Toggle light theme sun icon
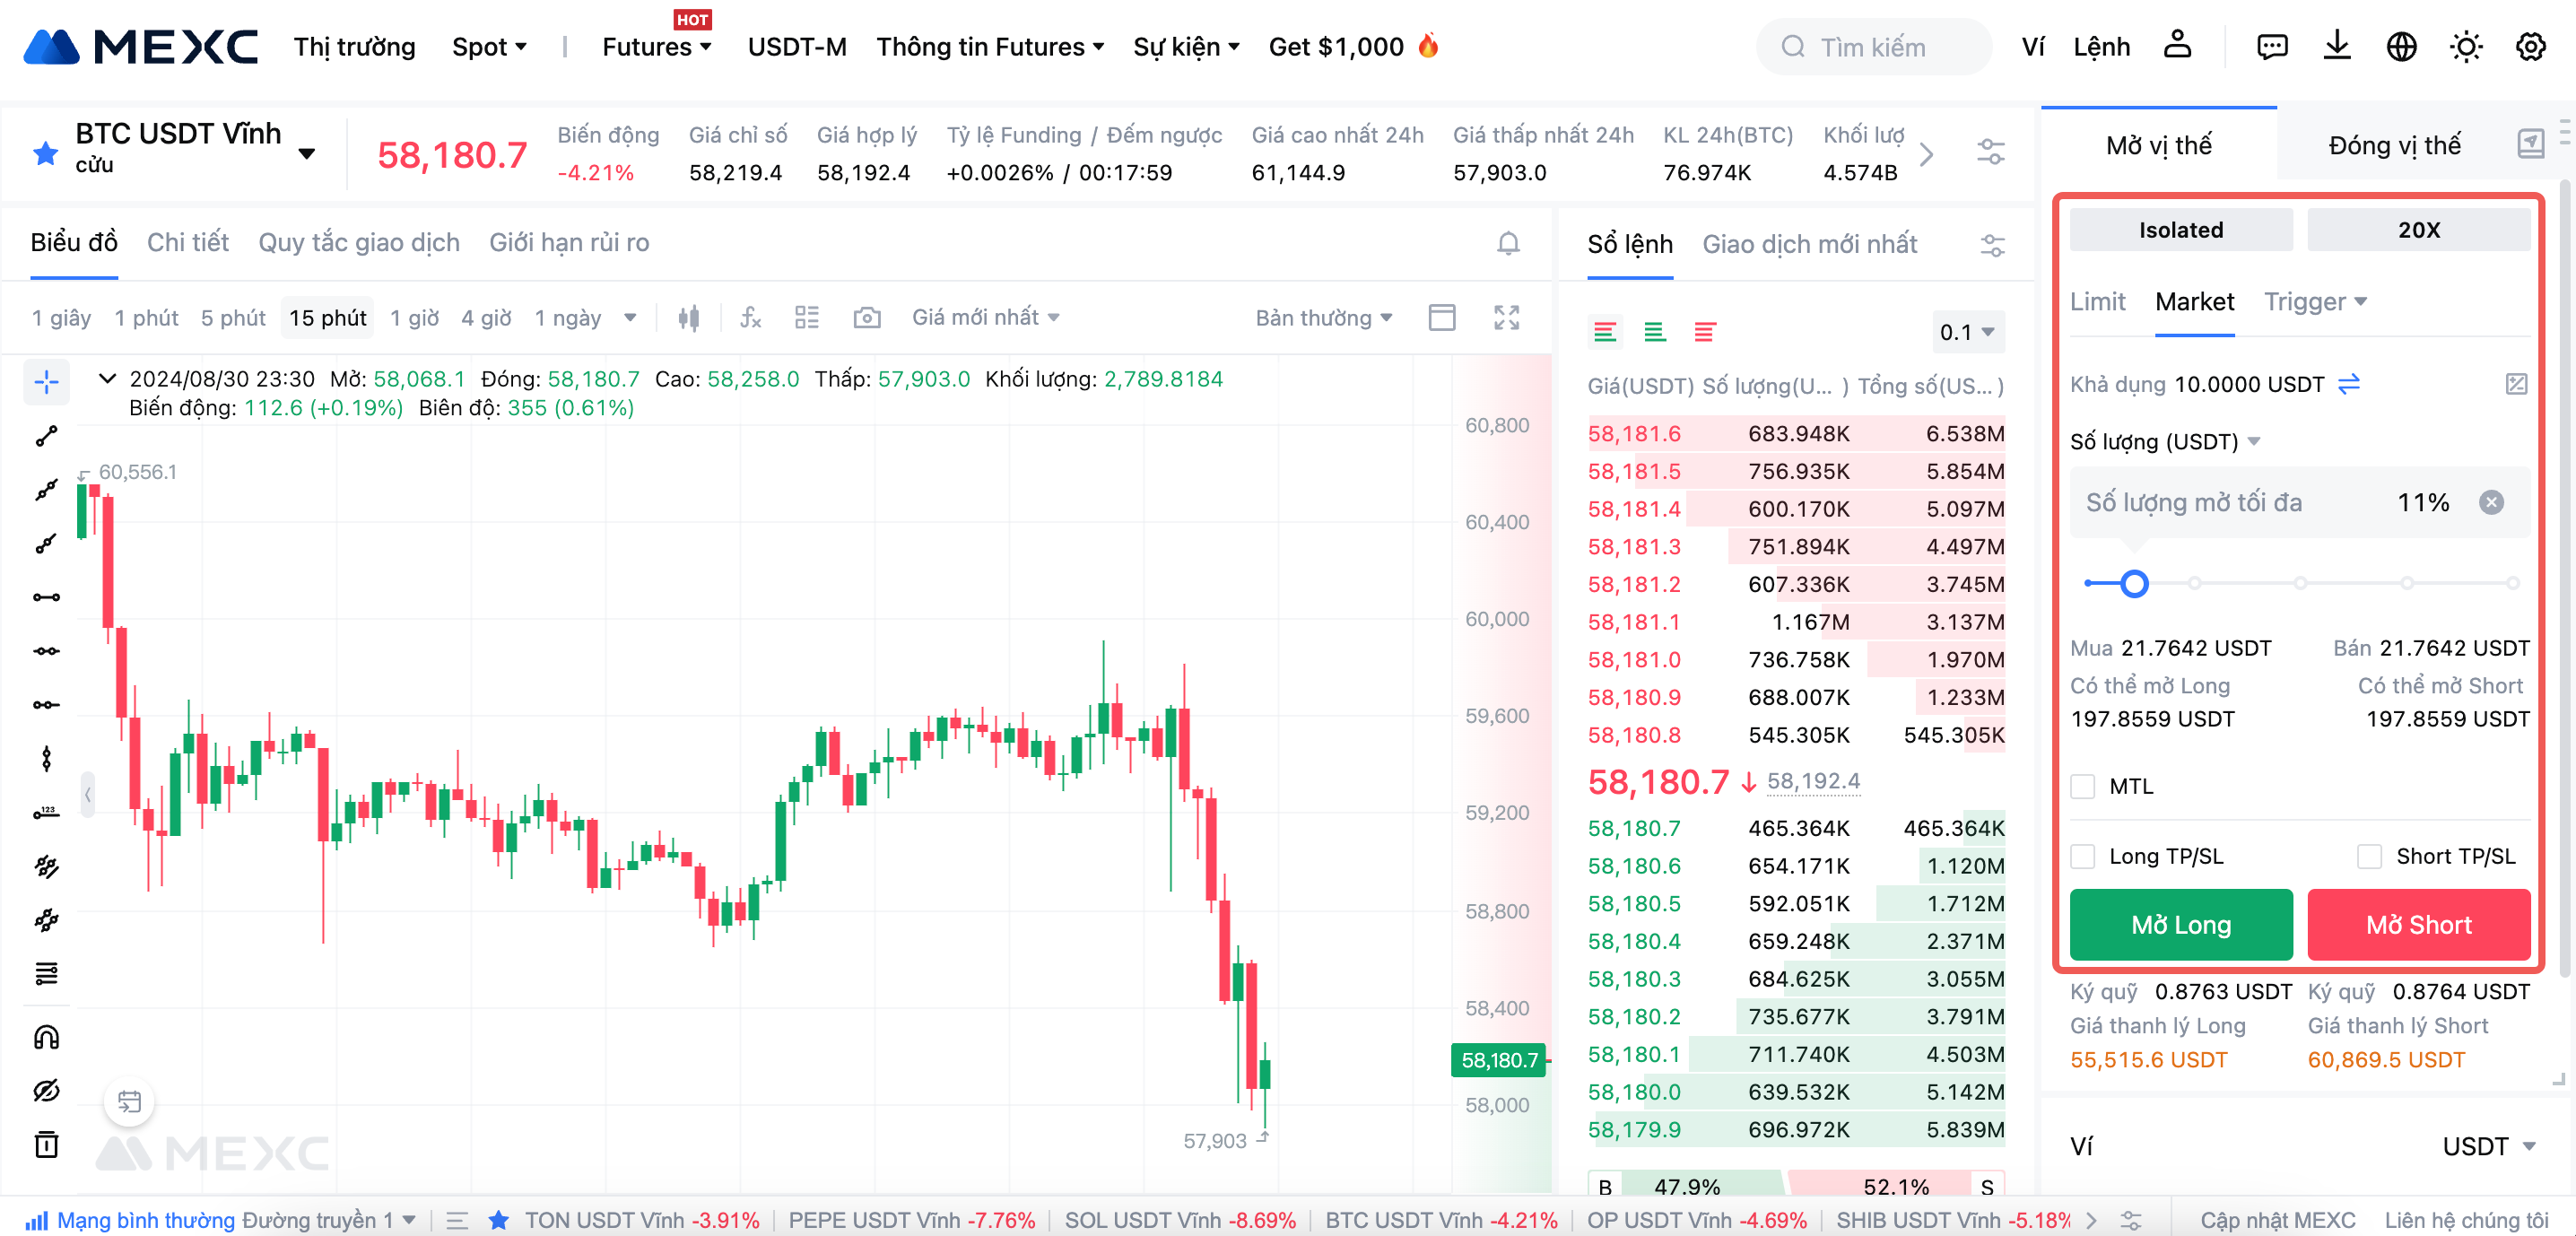2576x1236 pixels. pos(2466,46)
